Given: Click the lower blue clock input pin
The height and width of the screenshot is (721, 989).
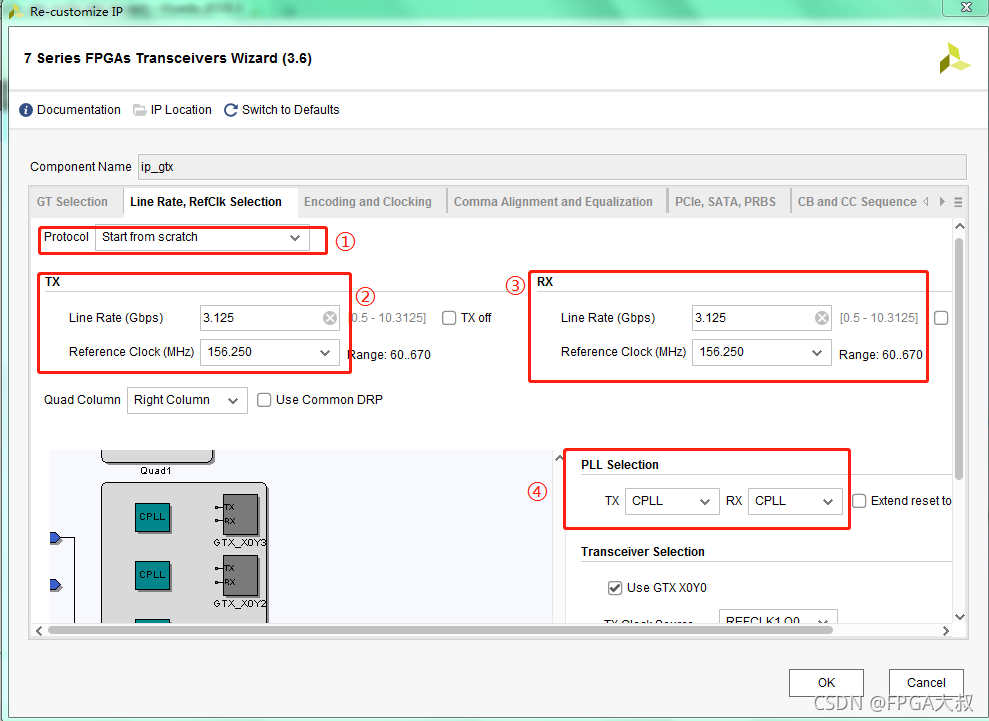Looking at the screenshot, I should 56,585.
